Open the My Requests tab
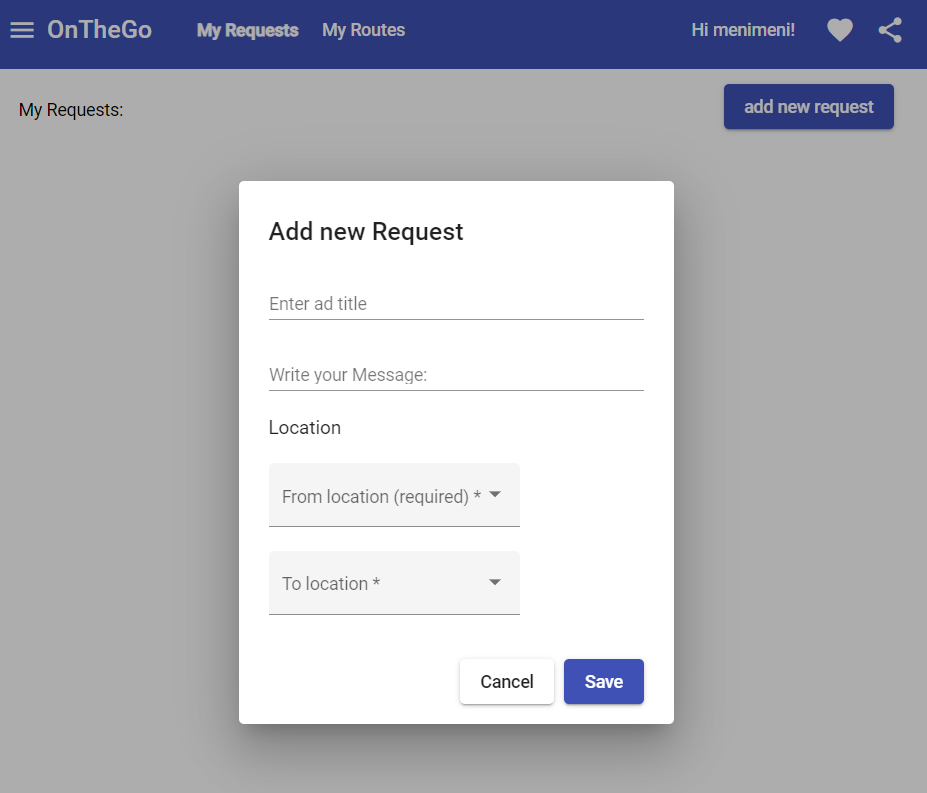Viewport: 927px width, 793px height. tap(247, 30)
